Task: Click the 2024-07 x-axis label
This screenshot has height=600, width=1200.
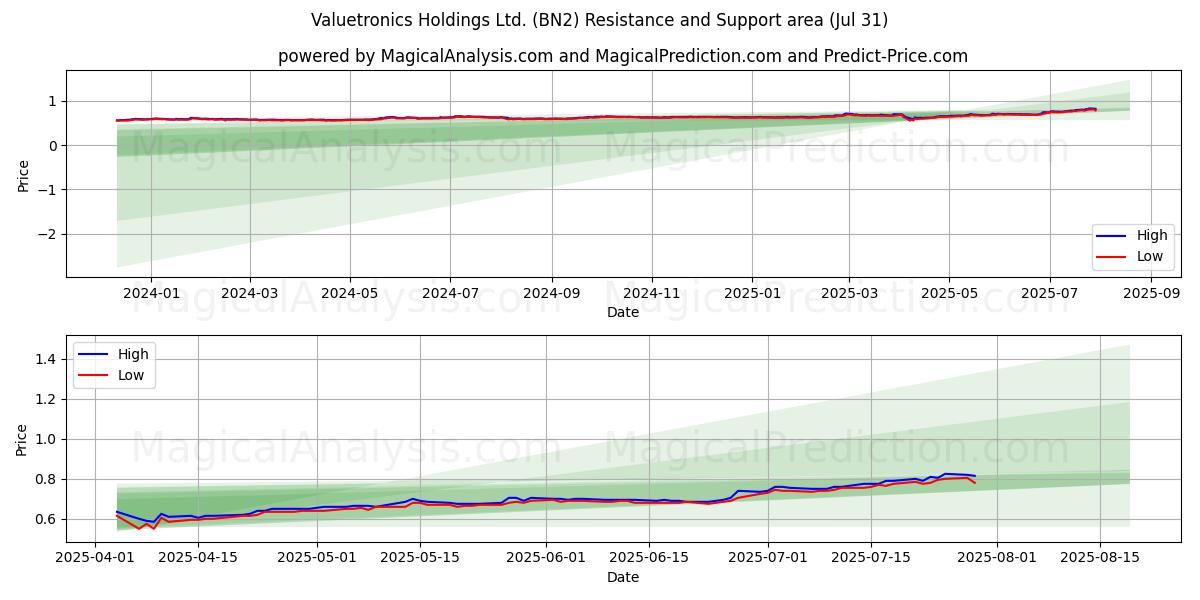Action: [x=450, y=294]
